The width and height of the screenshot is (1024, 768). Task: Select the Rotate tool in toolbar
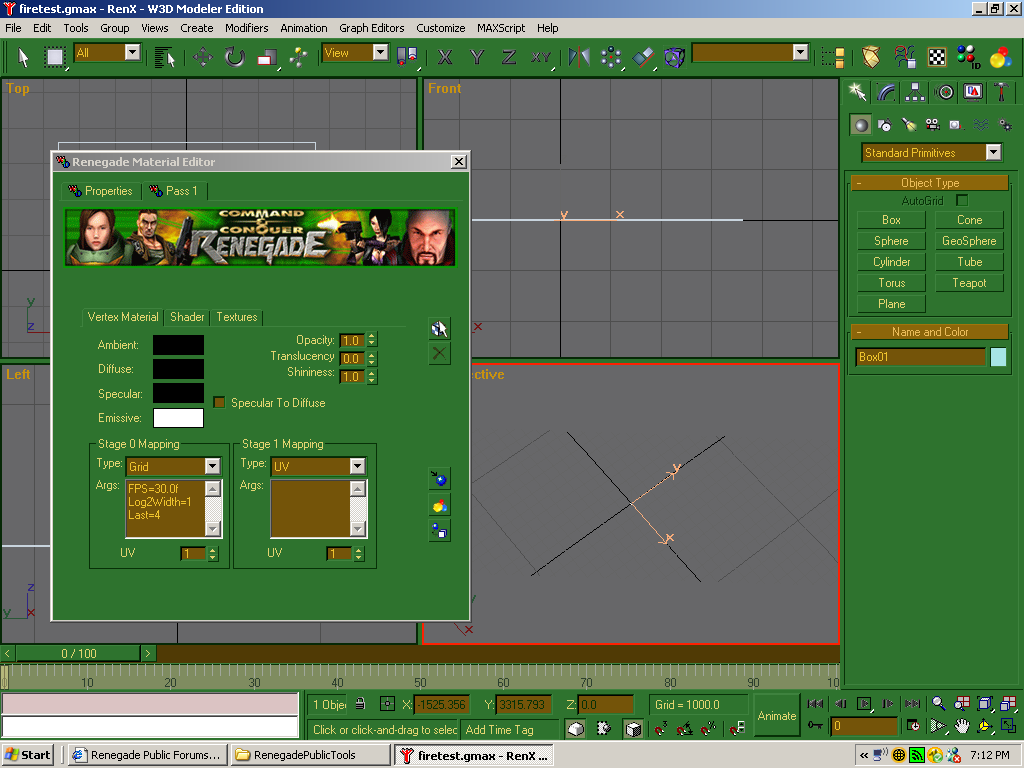[x=234, y=57]
